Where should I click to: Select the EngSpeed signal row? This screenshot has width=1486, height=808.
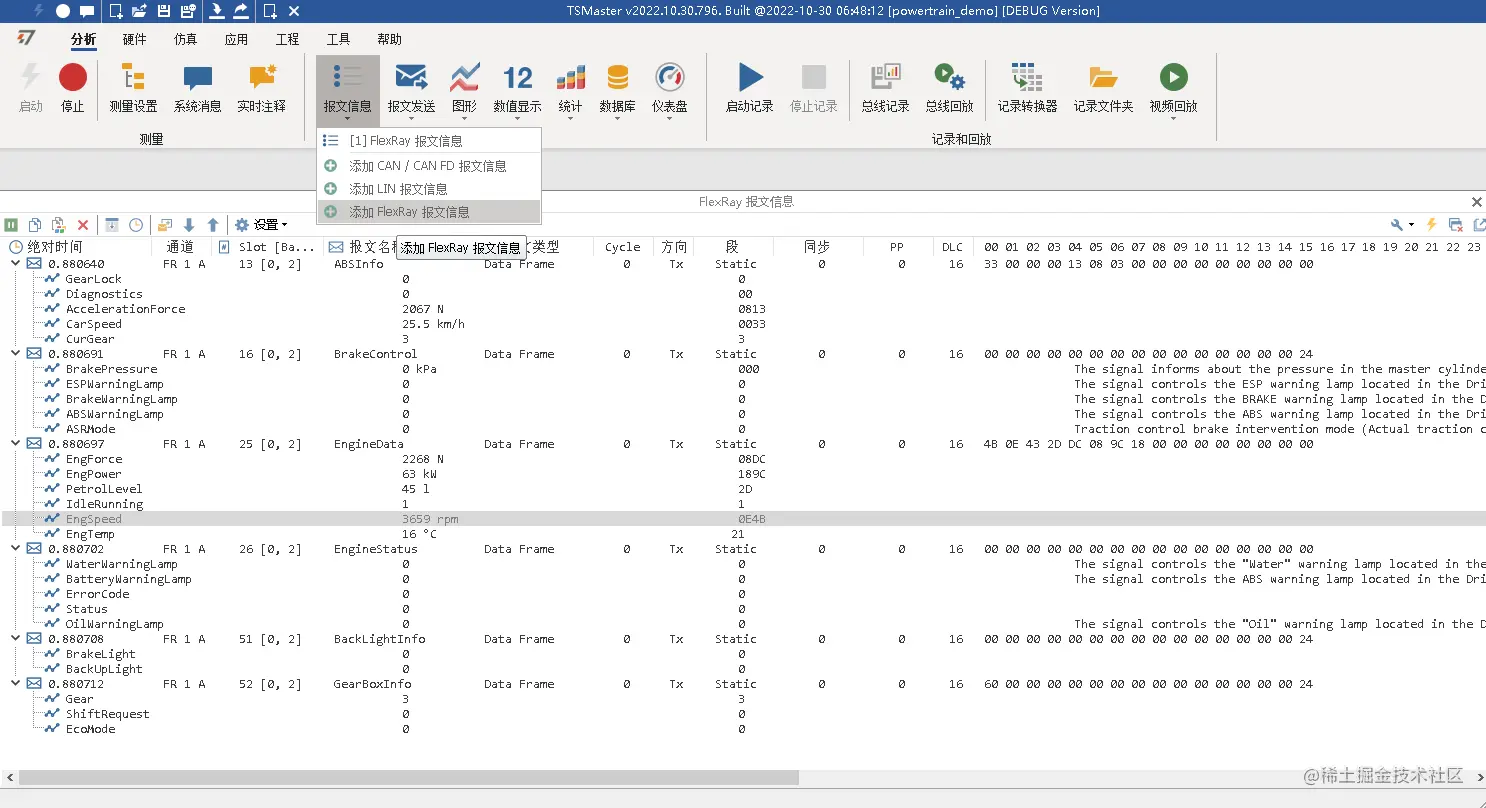coord(743,519)
